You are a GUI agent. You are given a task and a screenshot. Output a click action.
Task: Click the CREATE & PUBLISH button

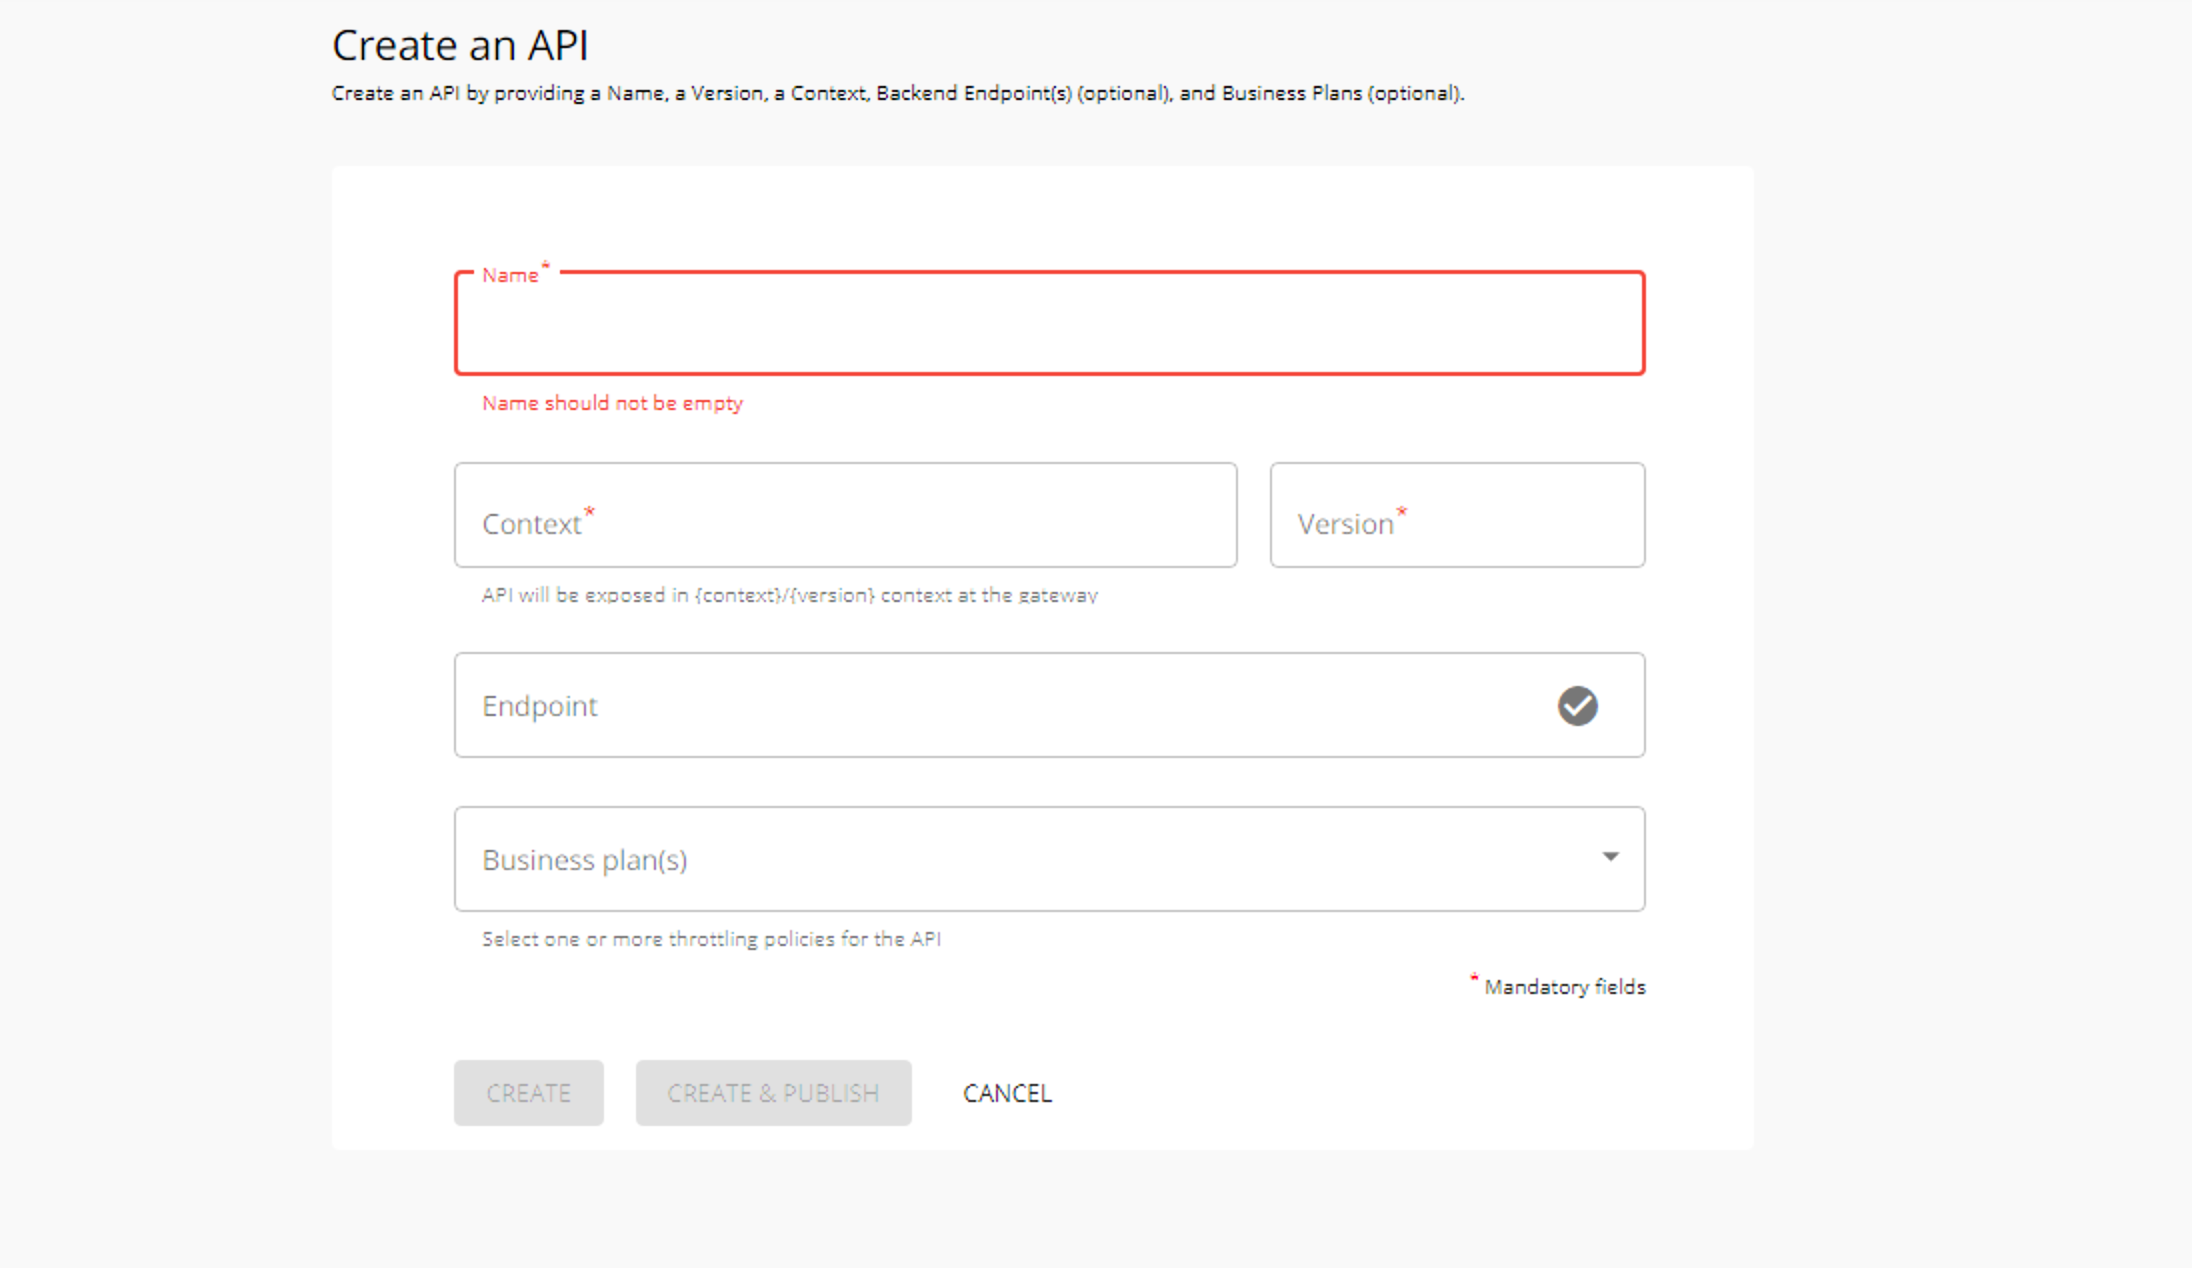(x=773, y=1093)
